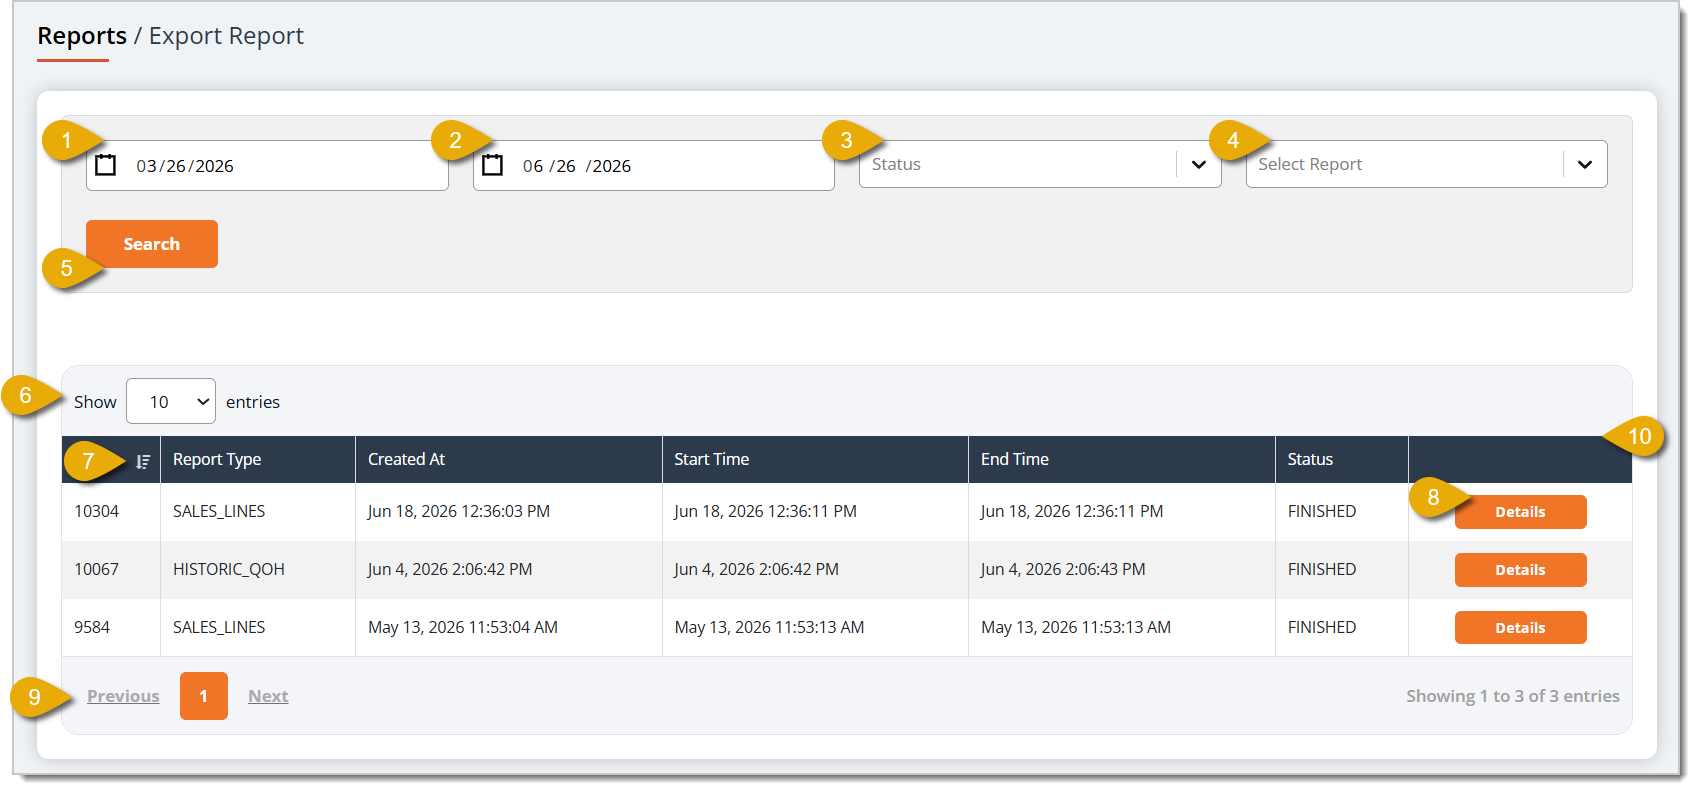Click the Status filter field
Viewport: 1695px width, 790px height.
coord(1040,164)
